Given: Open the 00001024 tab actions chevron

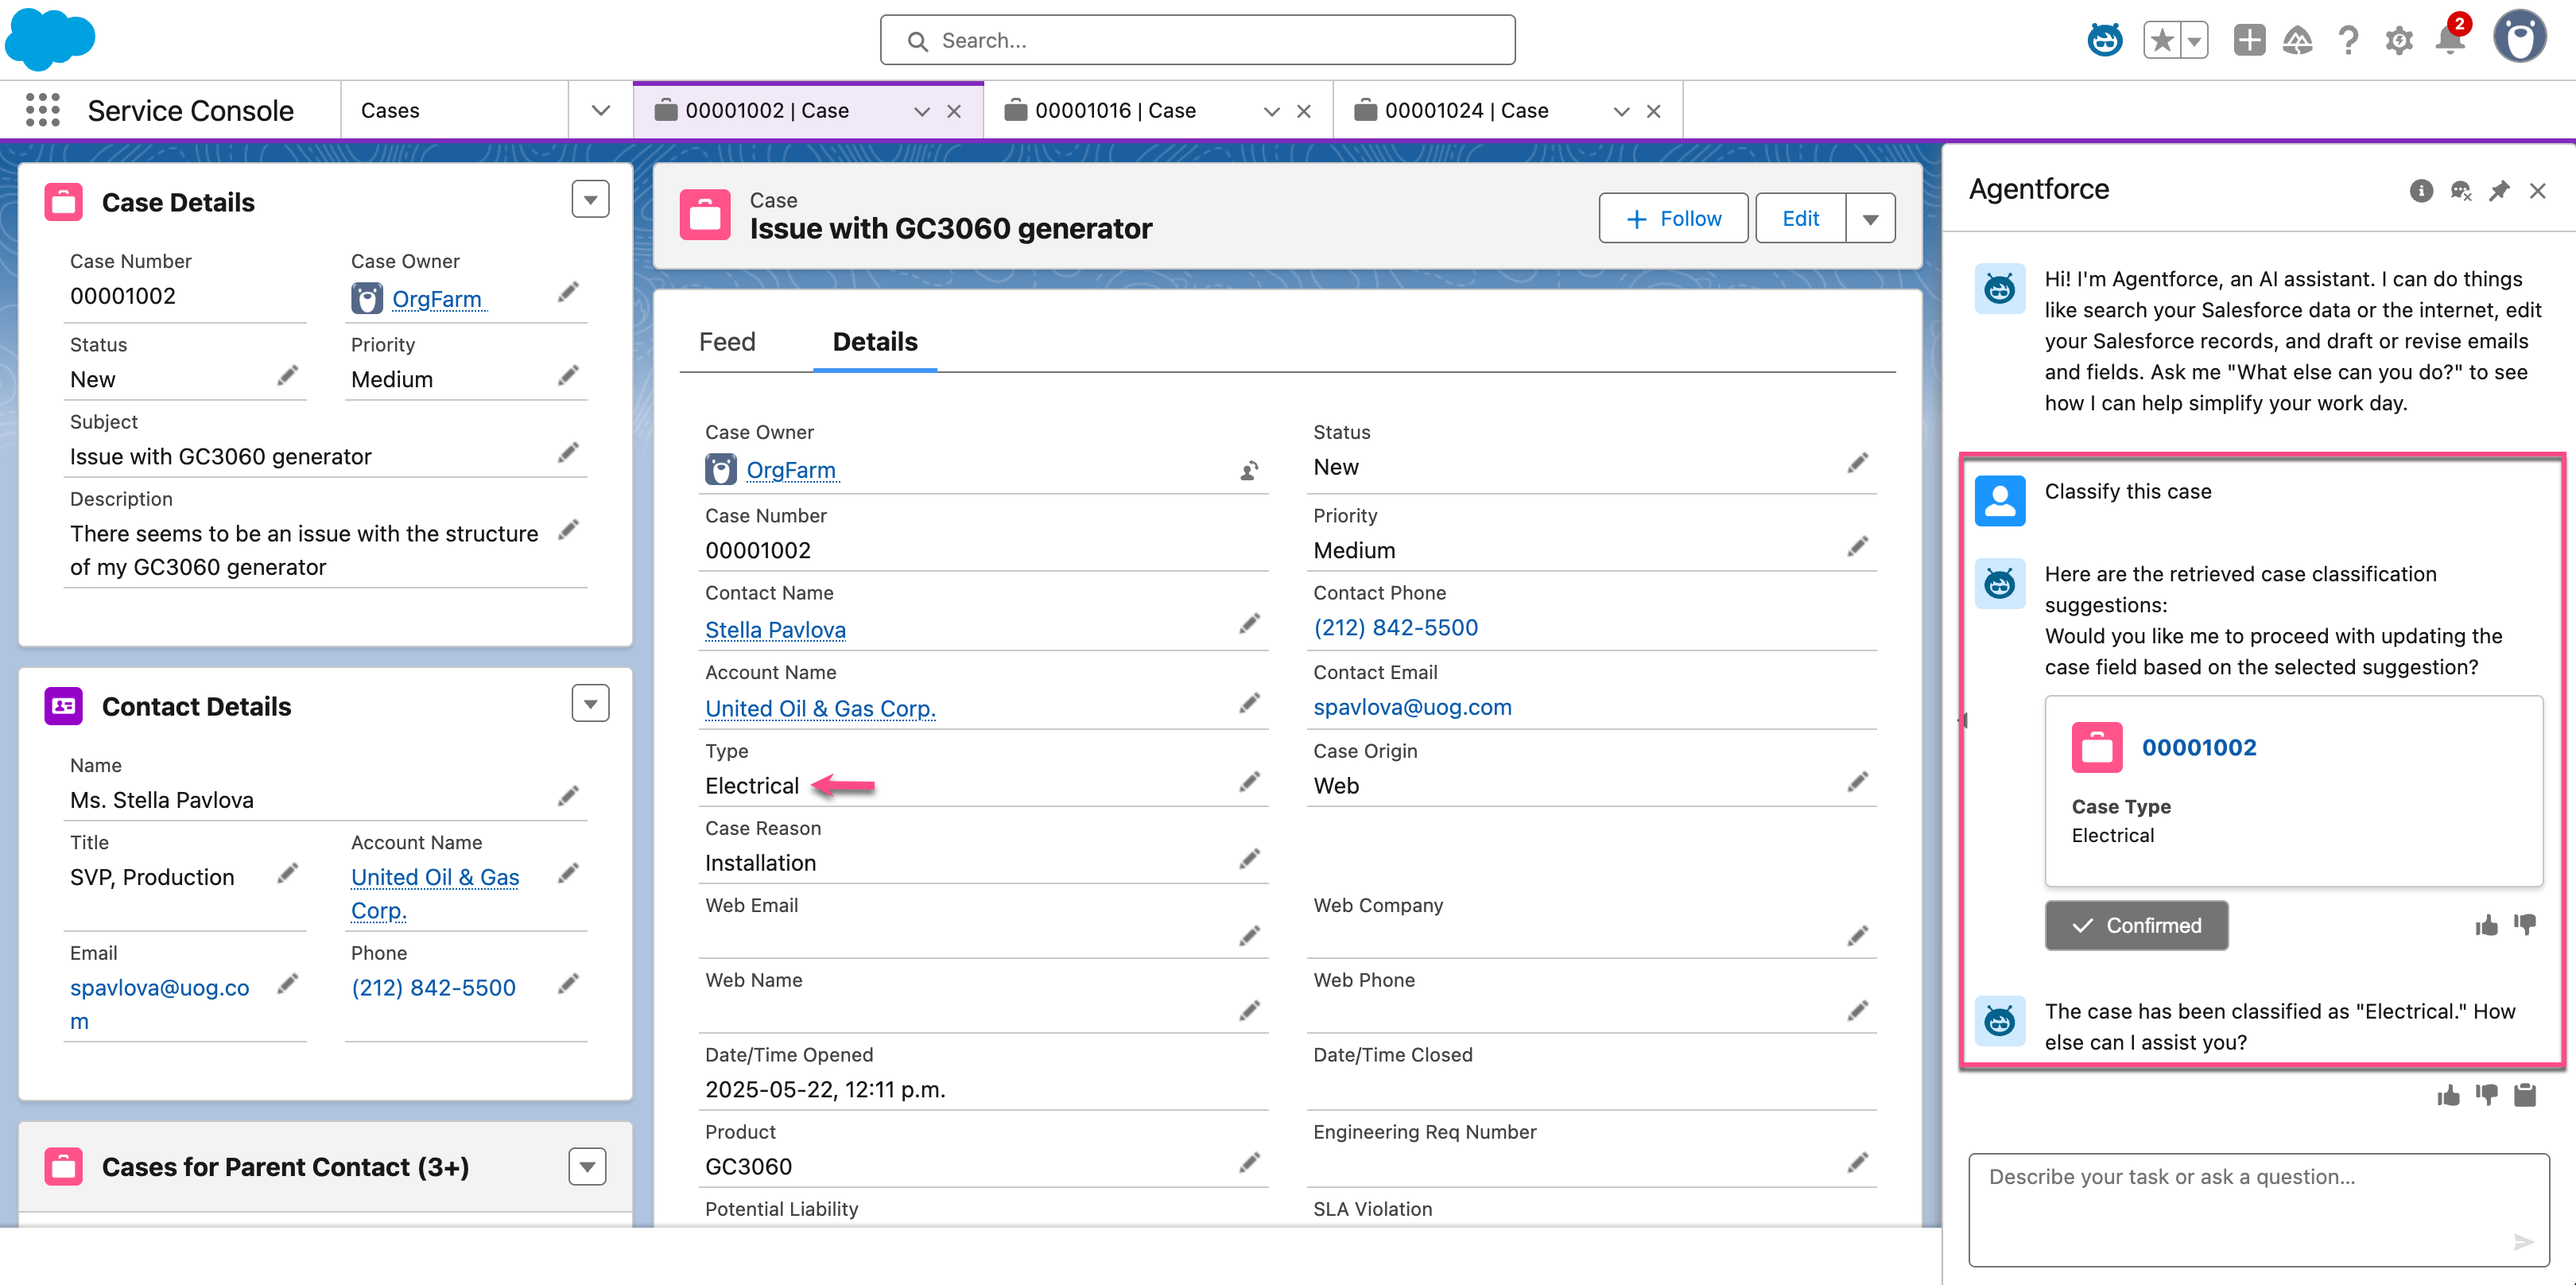Looking at the screenshot, I should tap(1622, 111).
